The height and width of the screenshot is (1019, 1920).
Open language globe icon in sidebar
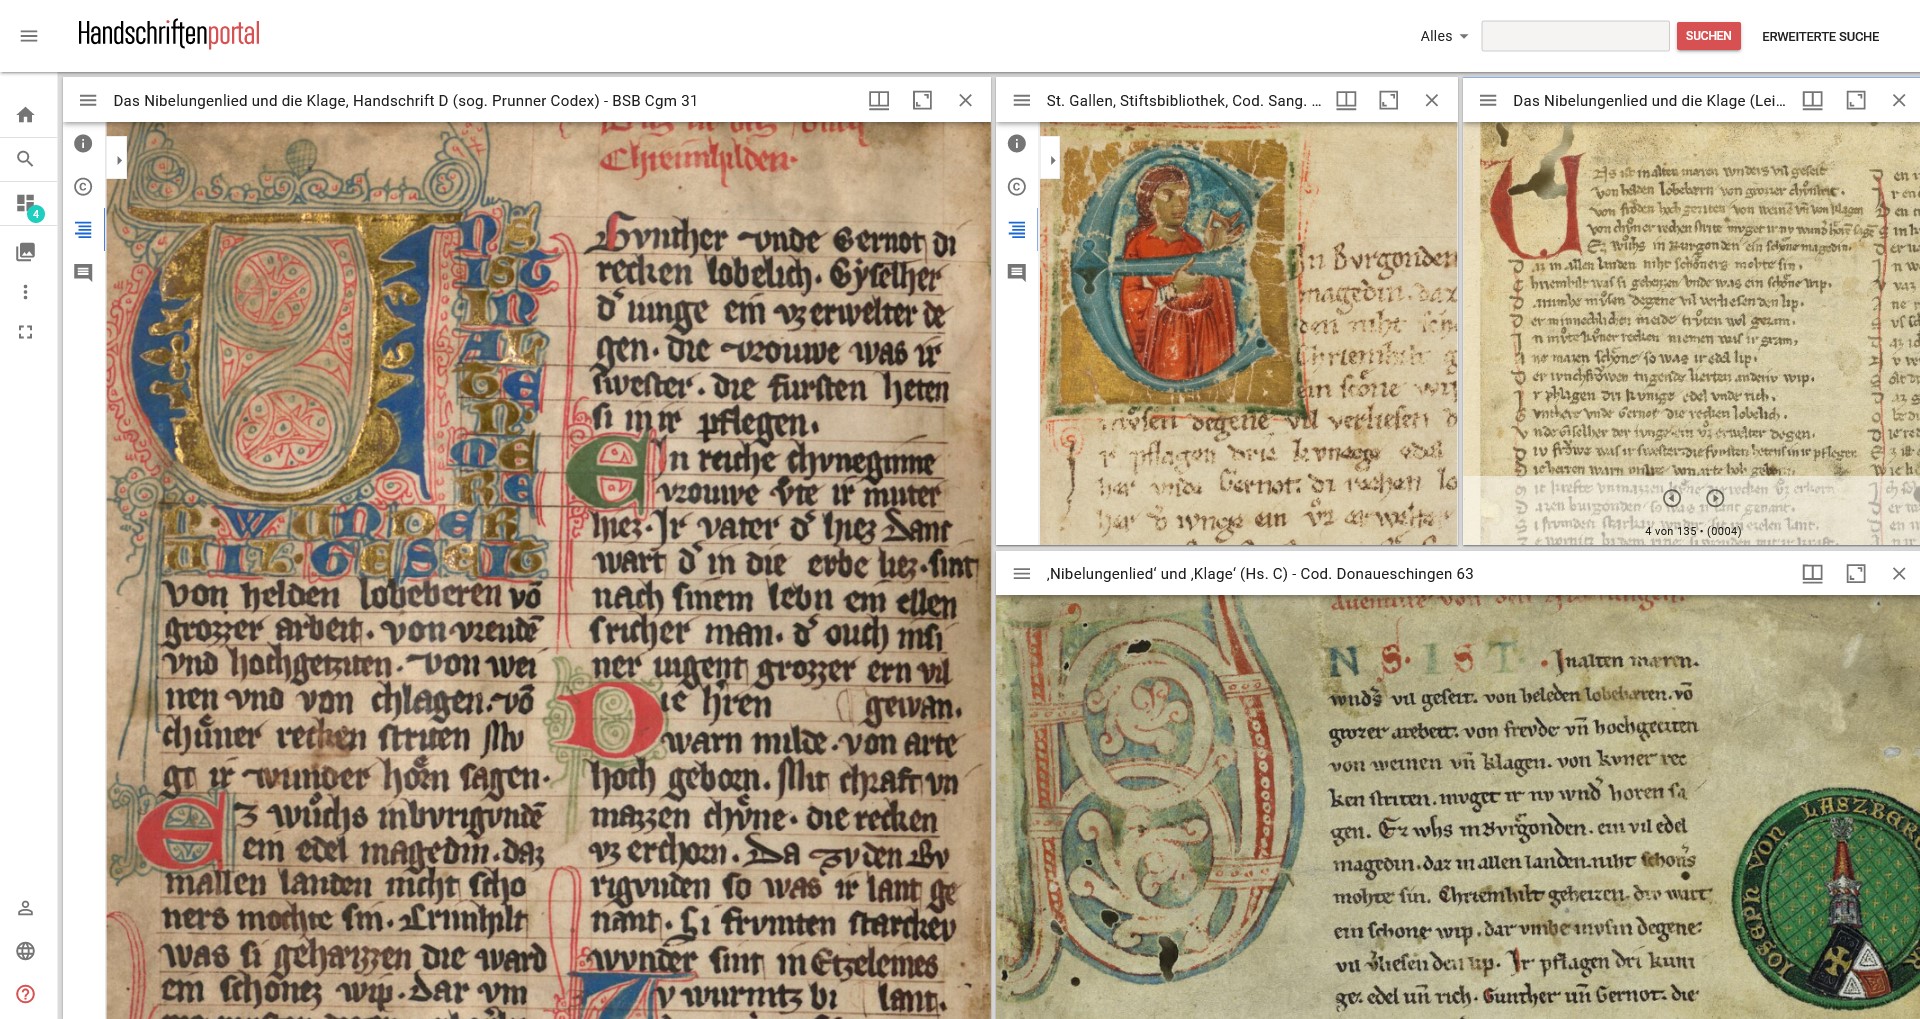point(26,951)
